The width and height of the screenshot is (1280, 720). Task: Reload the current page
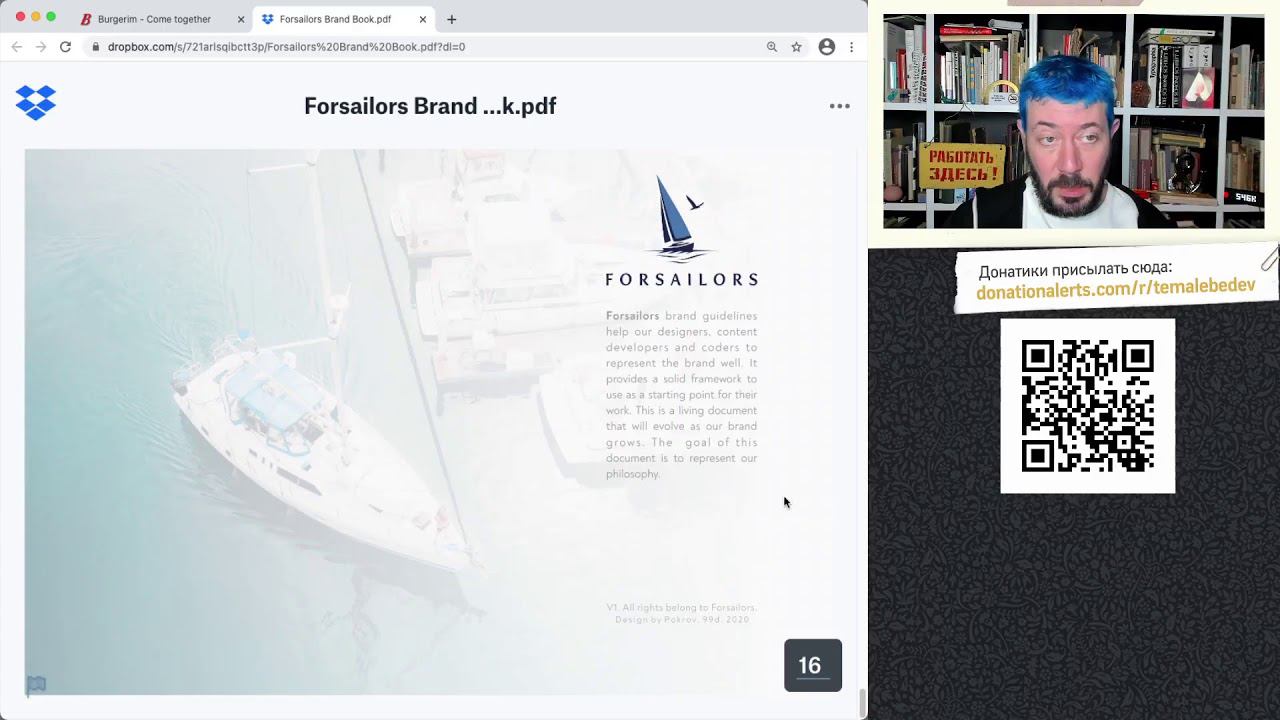[65, 47]
